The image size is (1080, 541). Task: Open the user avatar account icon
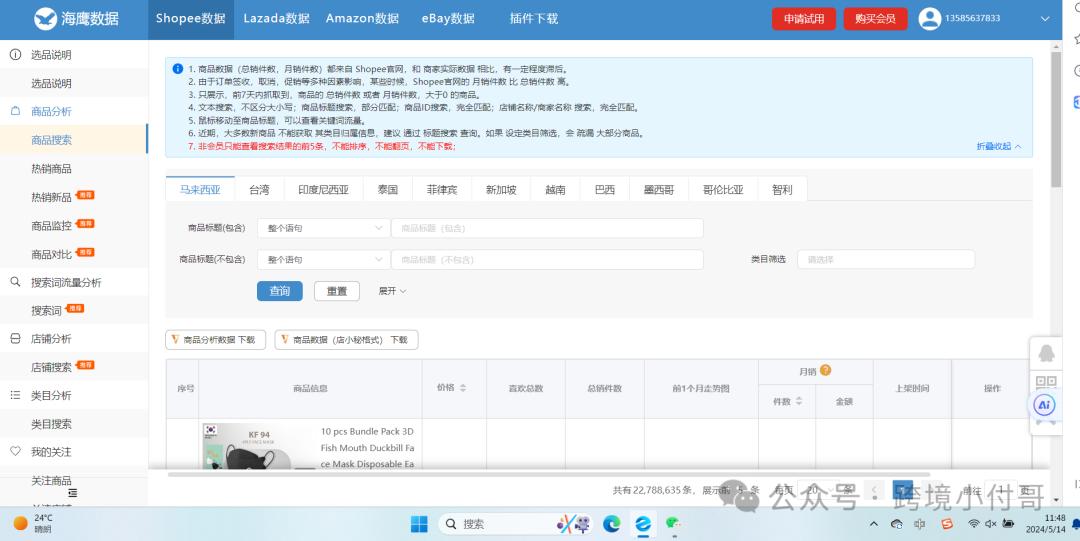[x=929, y=19]
